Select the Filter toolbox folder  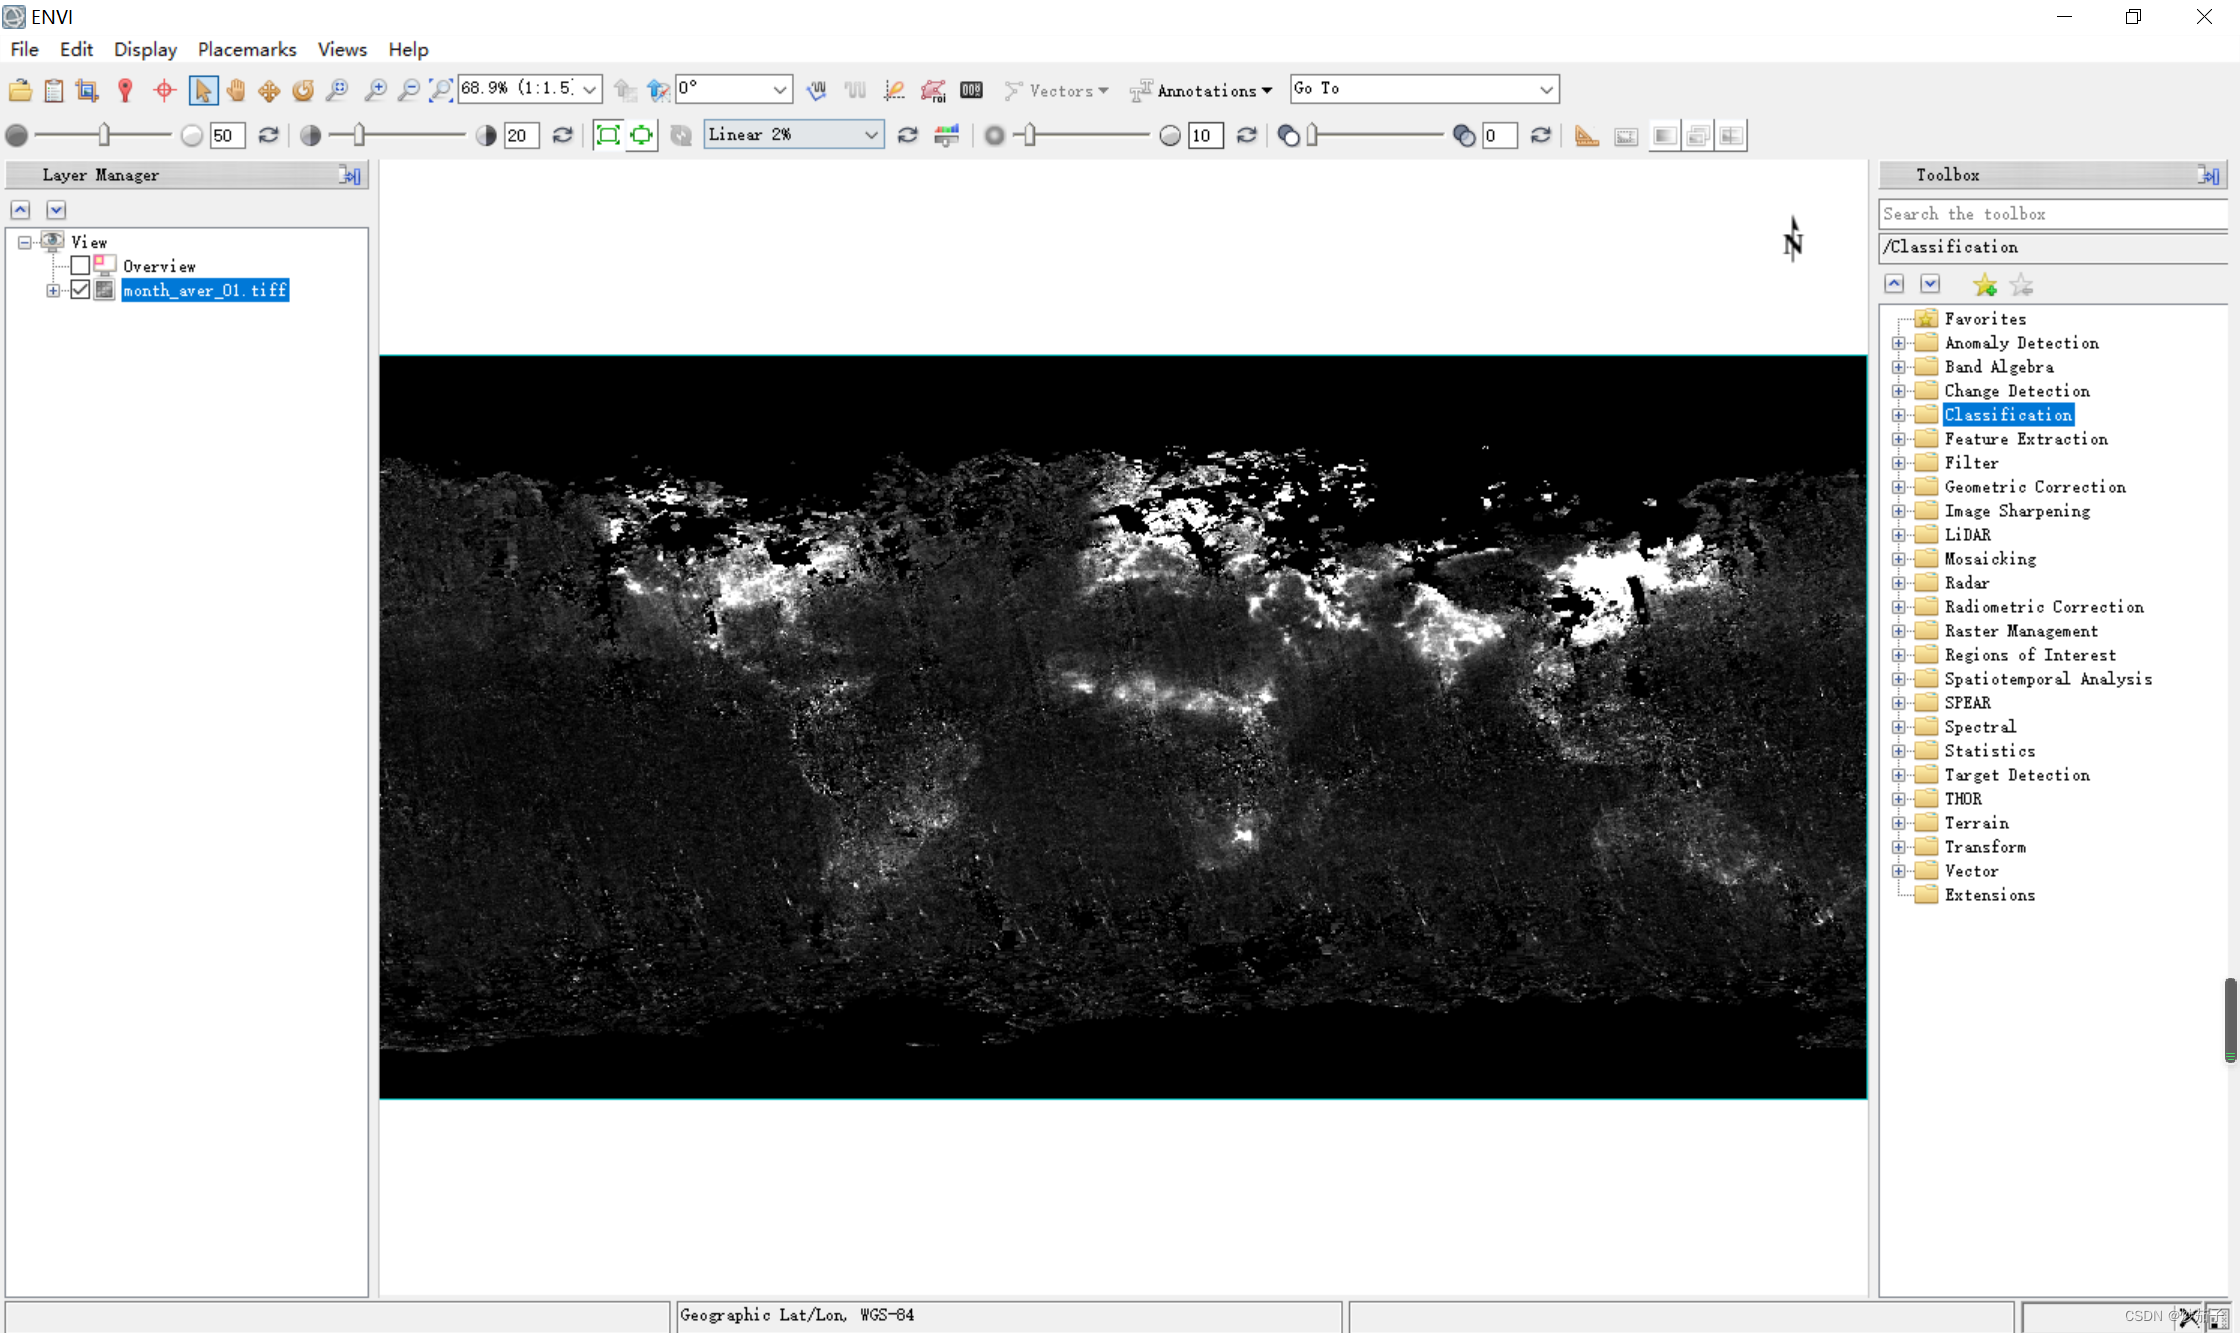tap(1971, 463)
